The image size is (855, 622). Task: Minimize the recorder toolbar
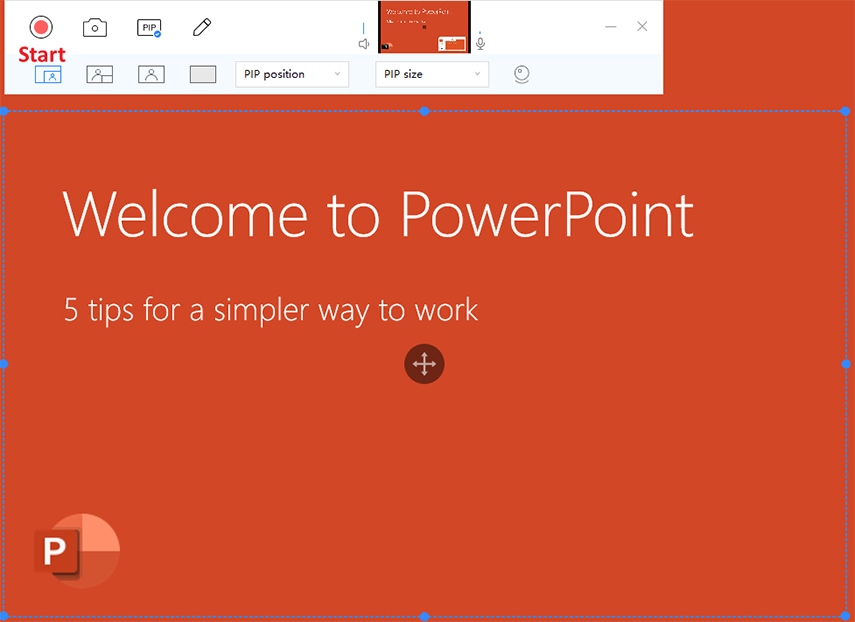tap(611, 26)
